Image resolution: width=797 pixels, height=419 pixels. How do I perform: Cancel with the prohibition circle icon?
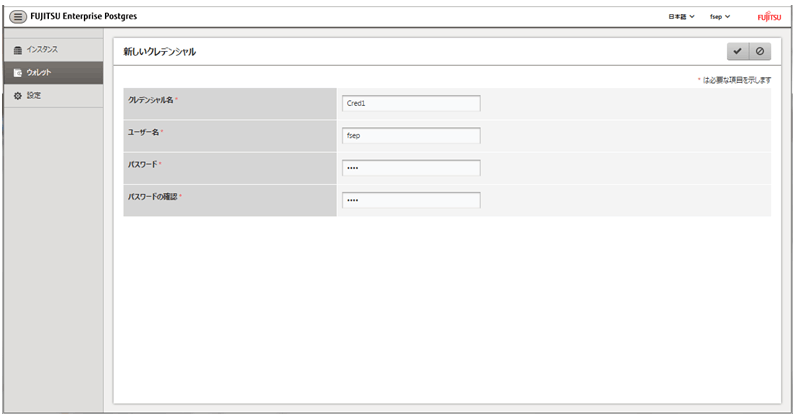point(760,51)
